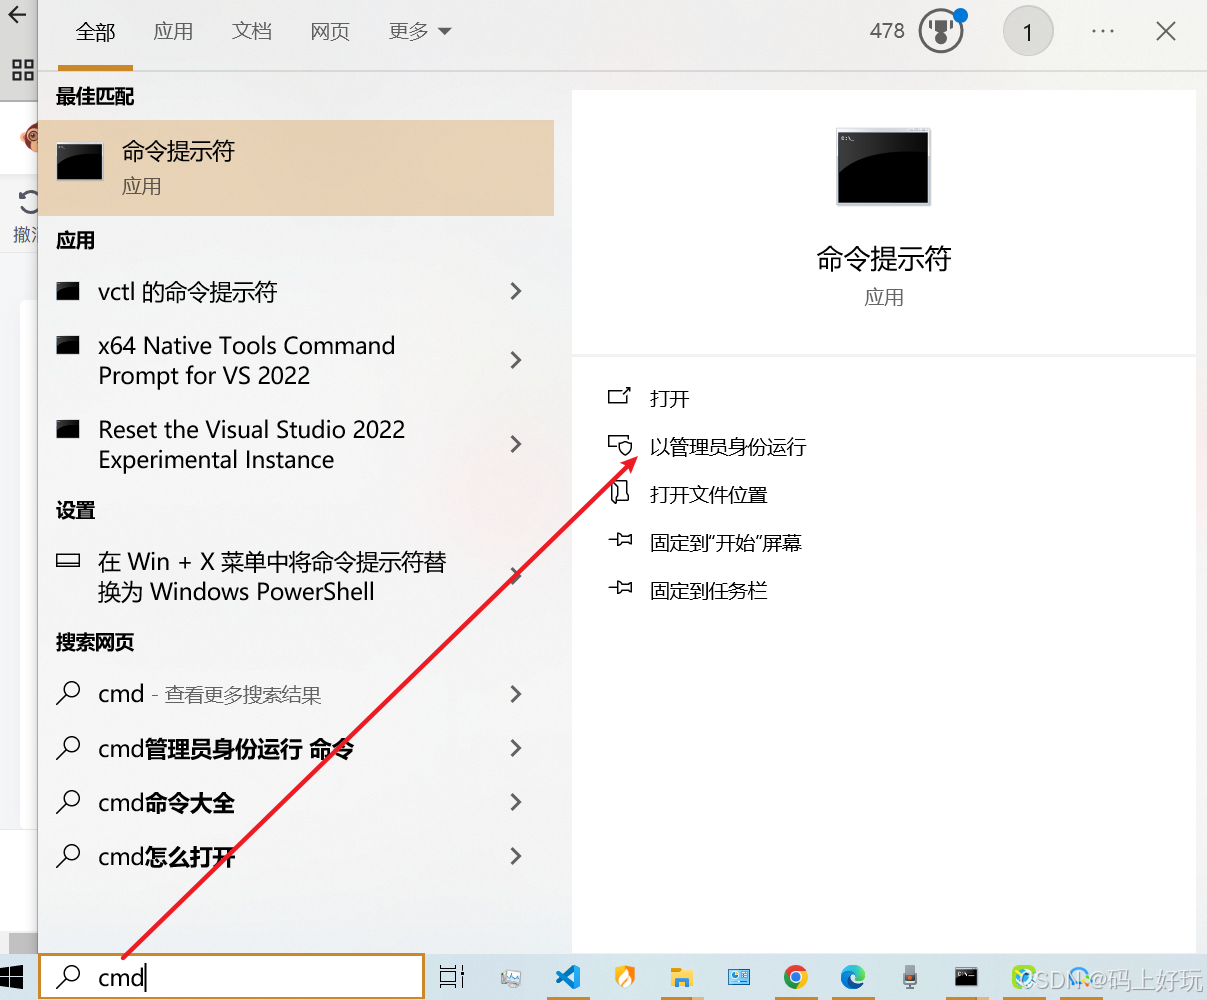
Task: Launch Visual Studio Code from the taskbar
Action: point(567,977)
